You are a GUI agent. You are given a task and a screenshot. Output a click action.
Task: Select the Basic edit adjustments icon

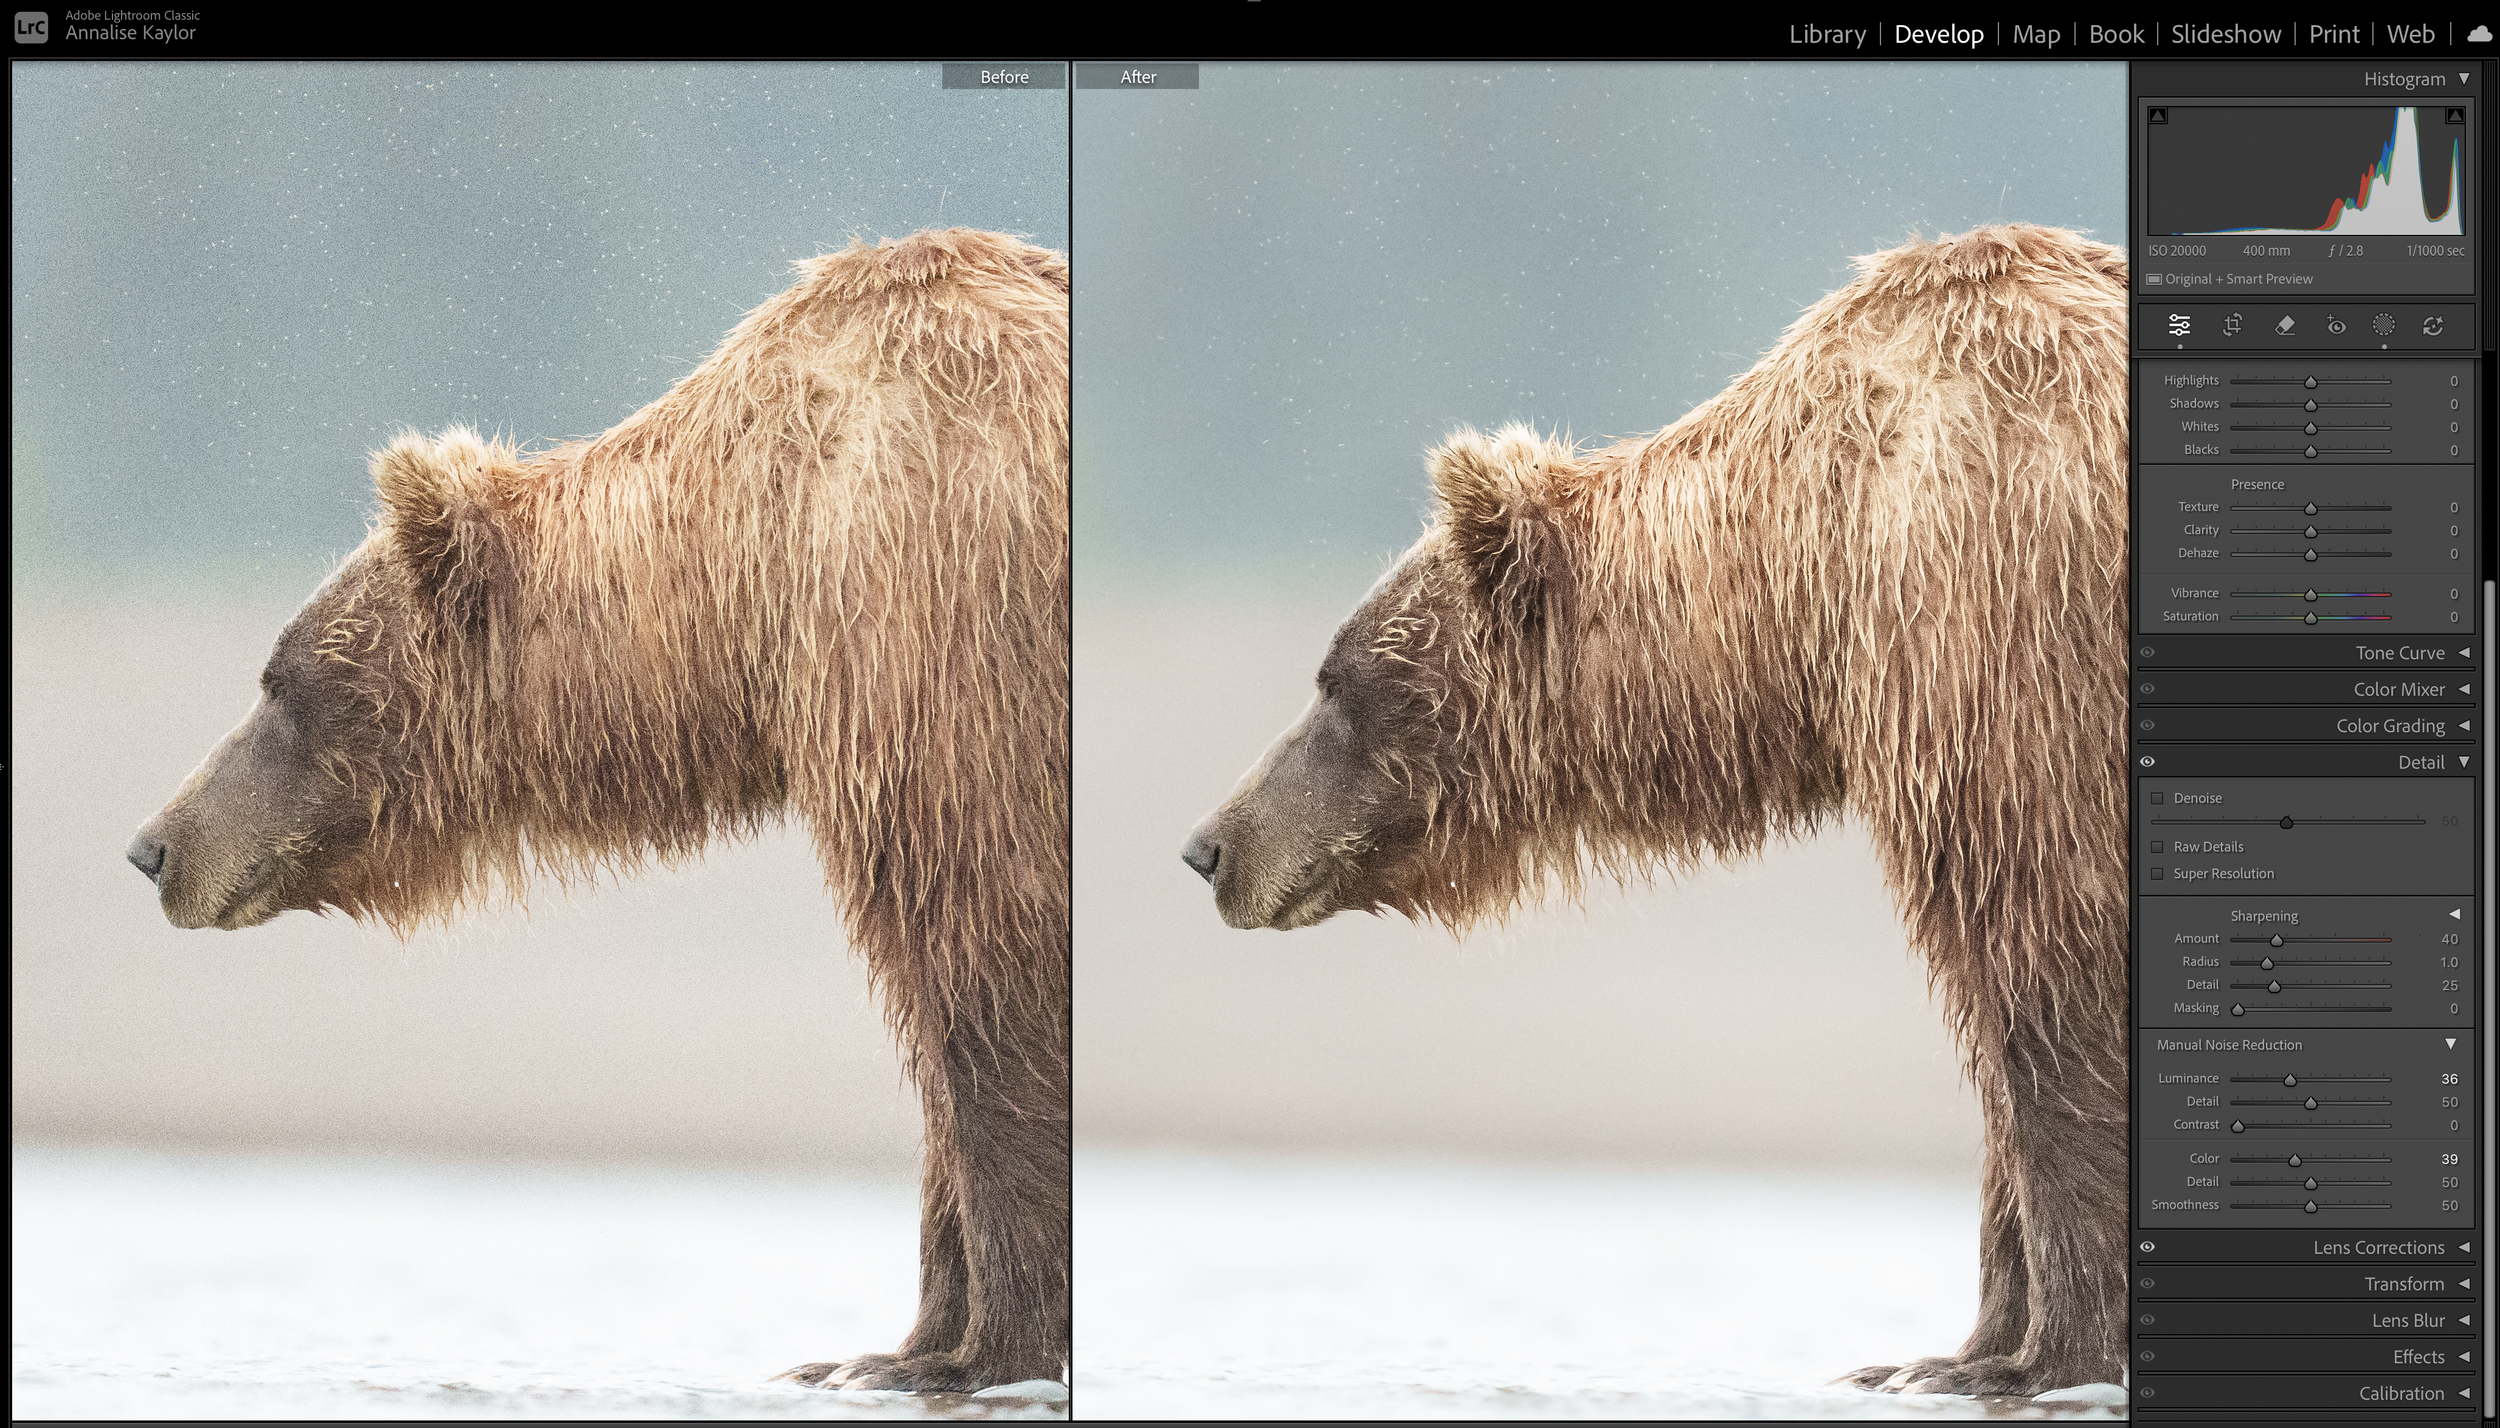pos(2180,327)
